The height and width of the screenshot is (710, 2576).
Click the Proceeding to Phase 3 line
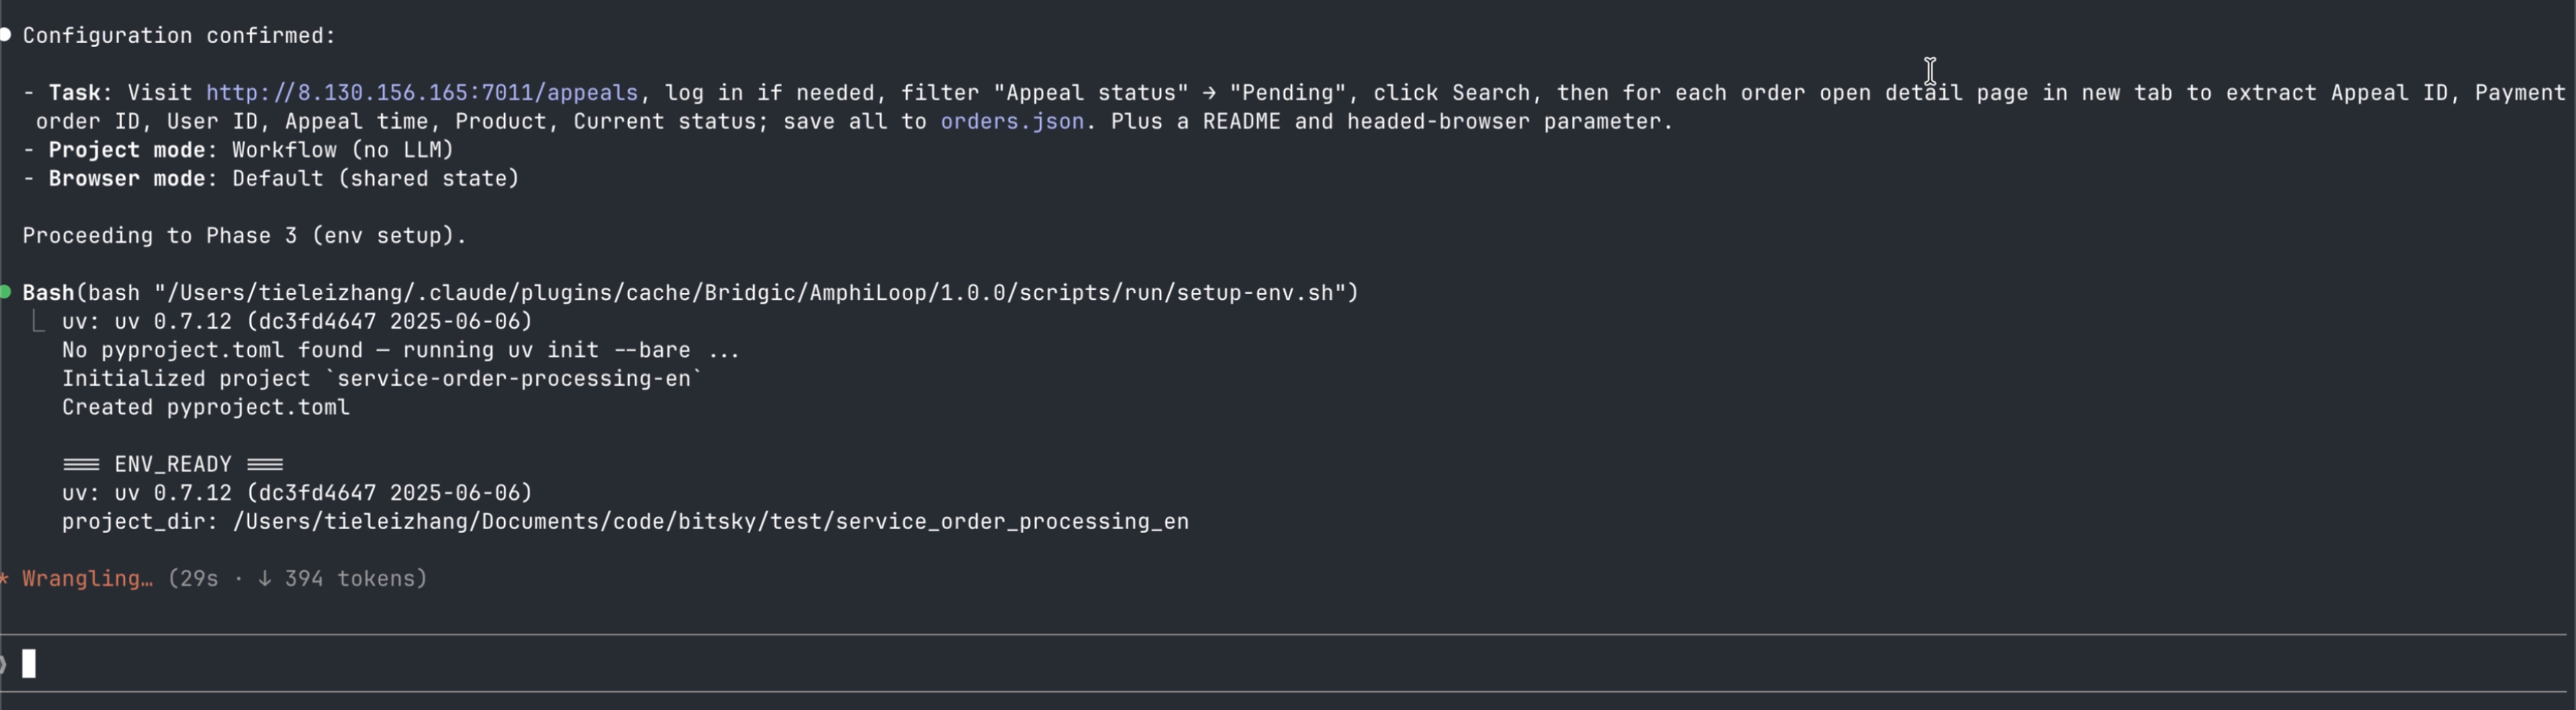click(245, 236)
